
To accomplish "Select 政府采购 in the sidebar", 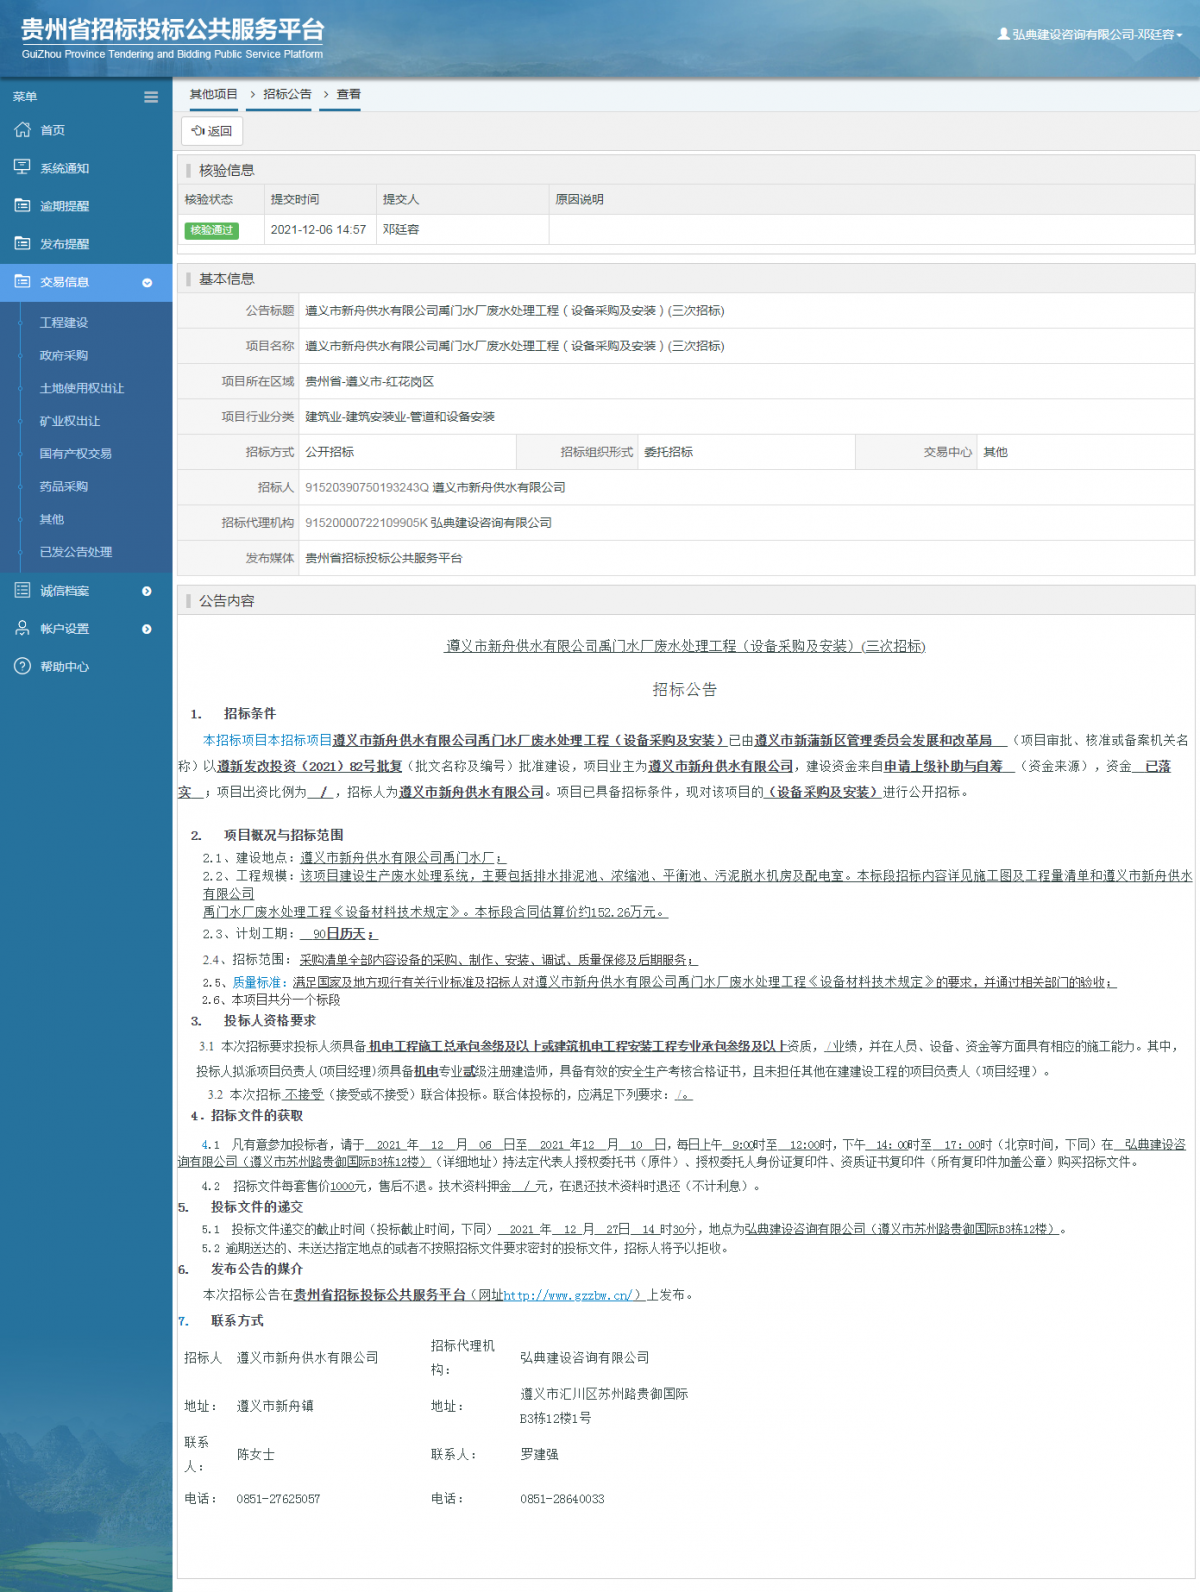I will coord(64,355).
